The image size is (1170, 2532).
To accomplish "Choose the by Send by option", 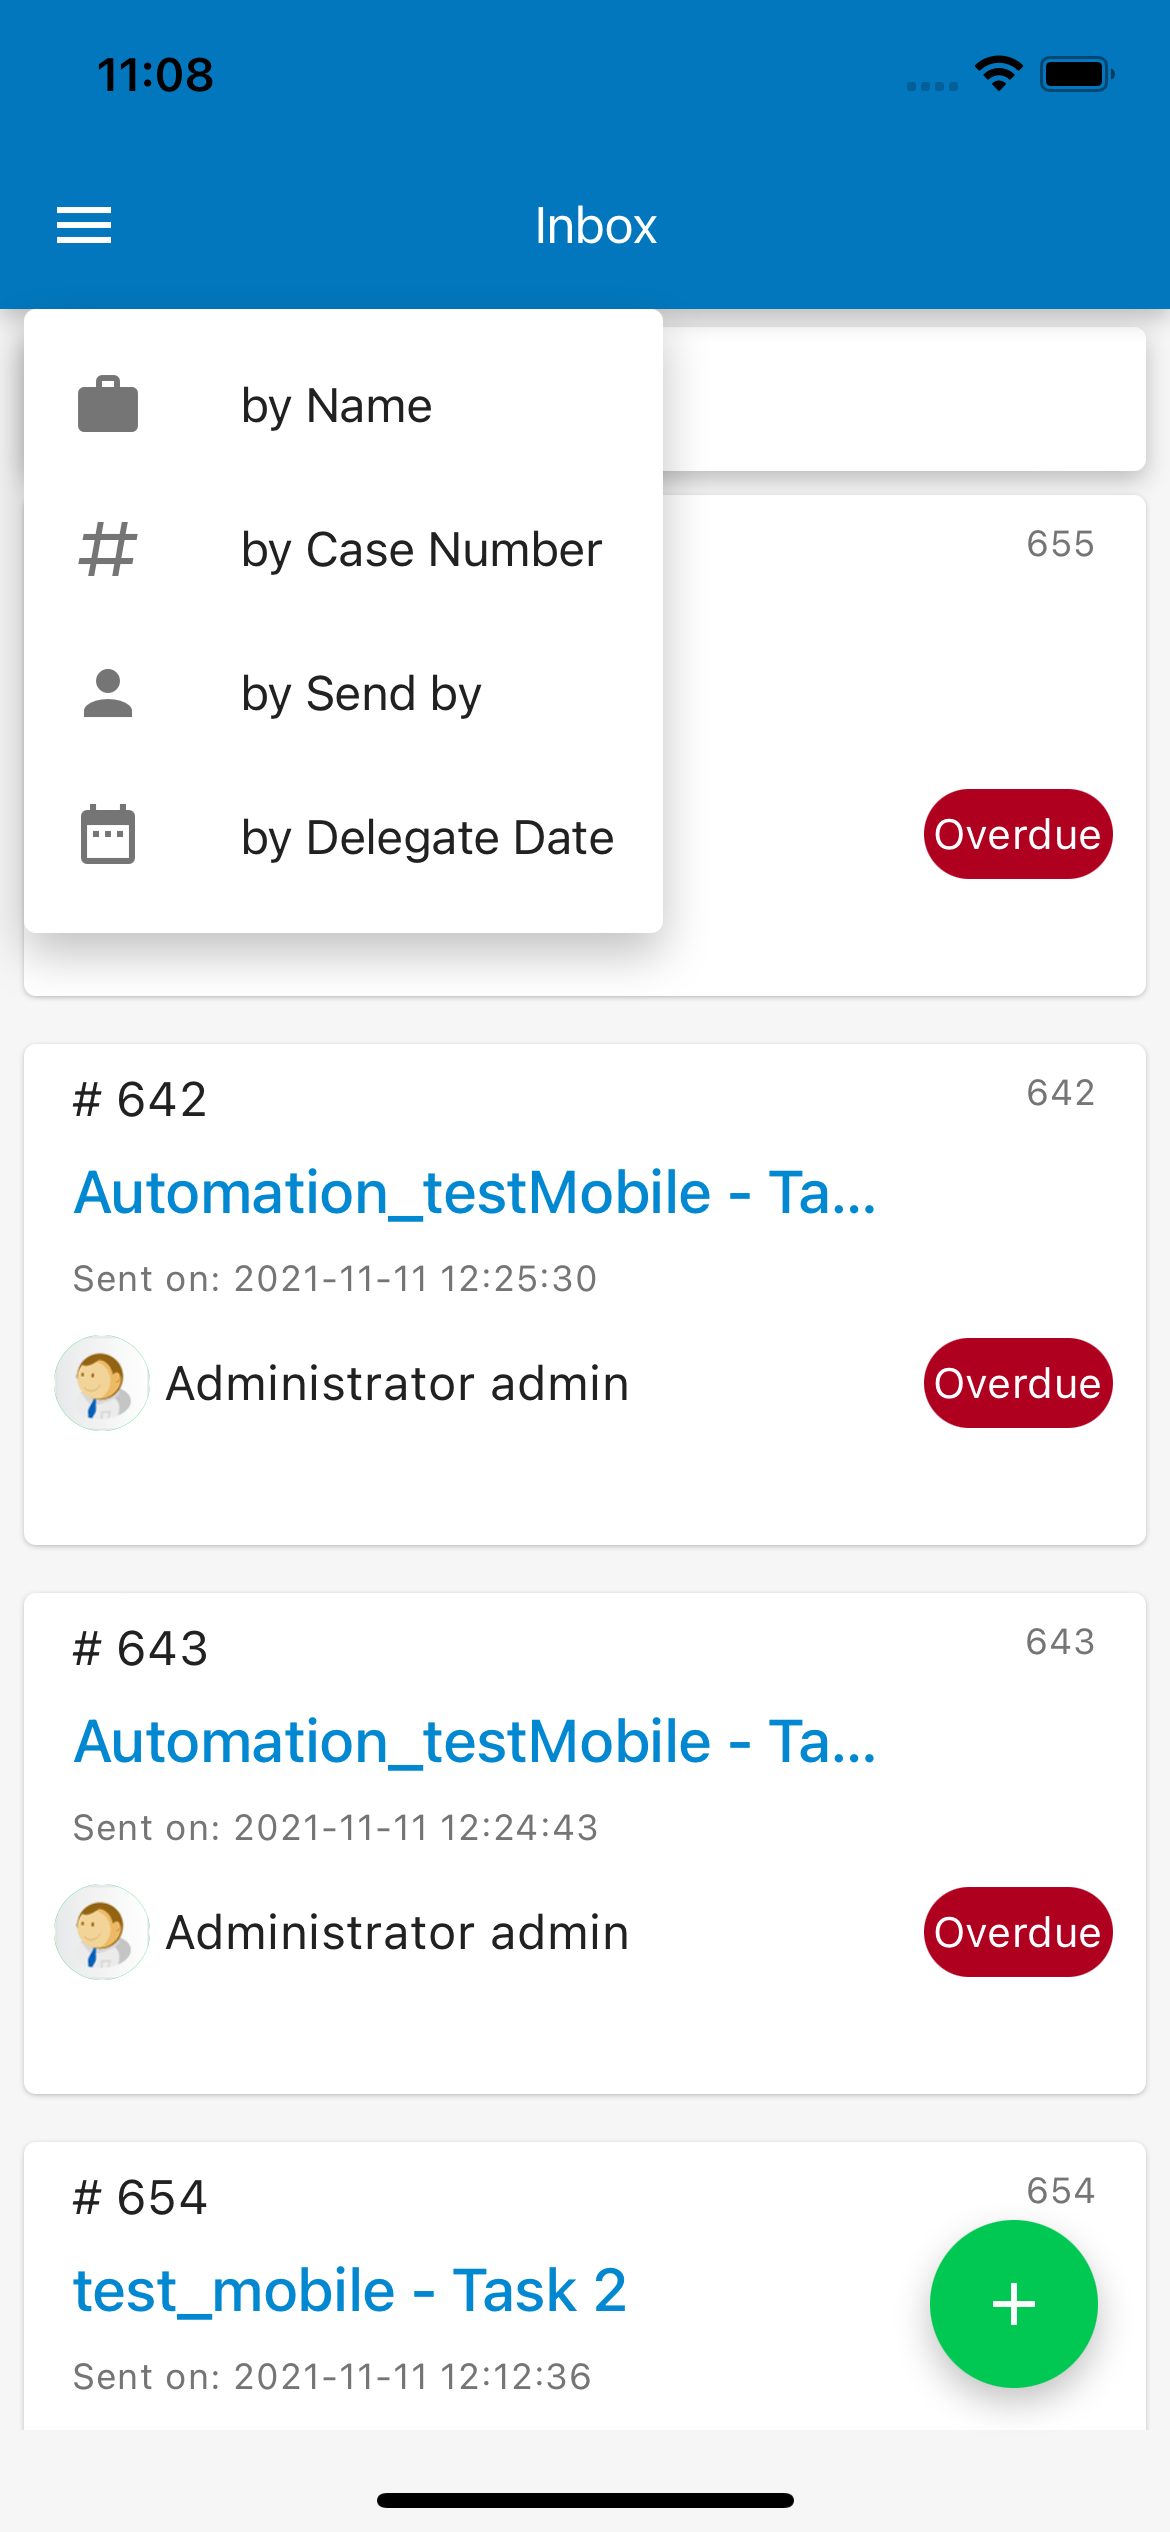I will 361,694.
